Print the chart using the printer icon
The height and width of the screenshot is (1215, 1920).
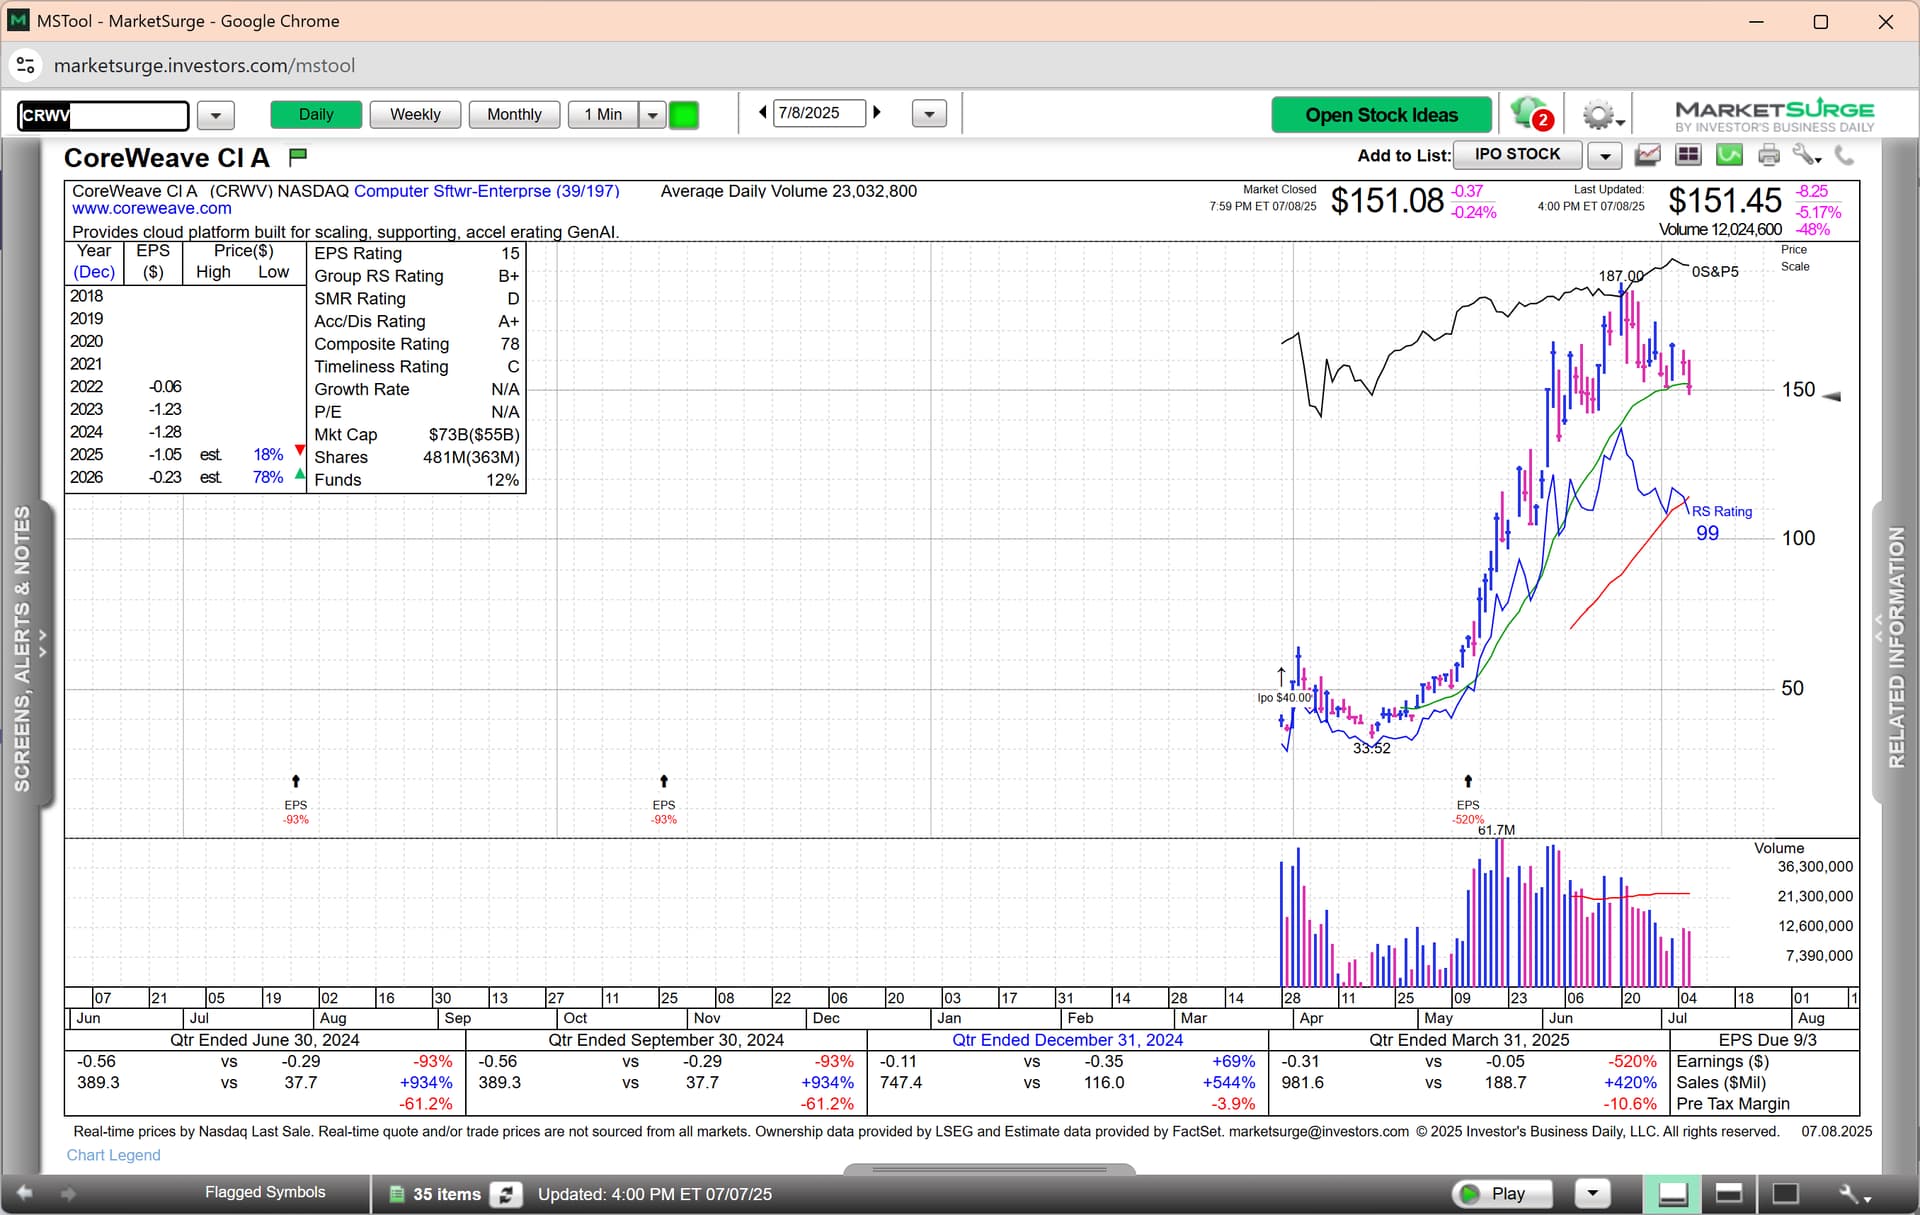tap(1769, 155)
